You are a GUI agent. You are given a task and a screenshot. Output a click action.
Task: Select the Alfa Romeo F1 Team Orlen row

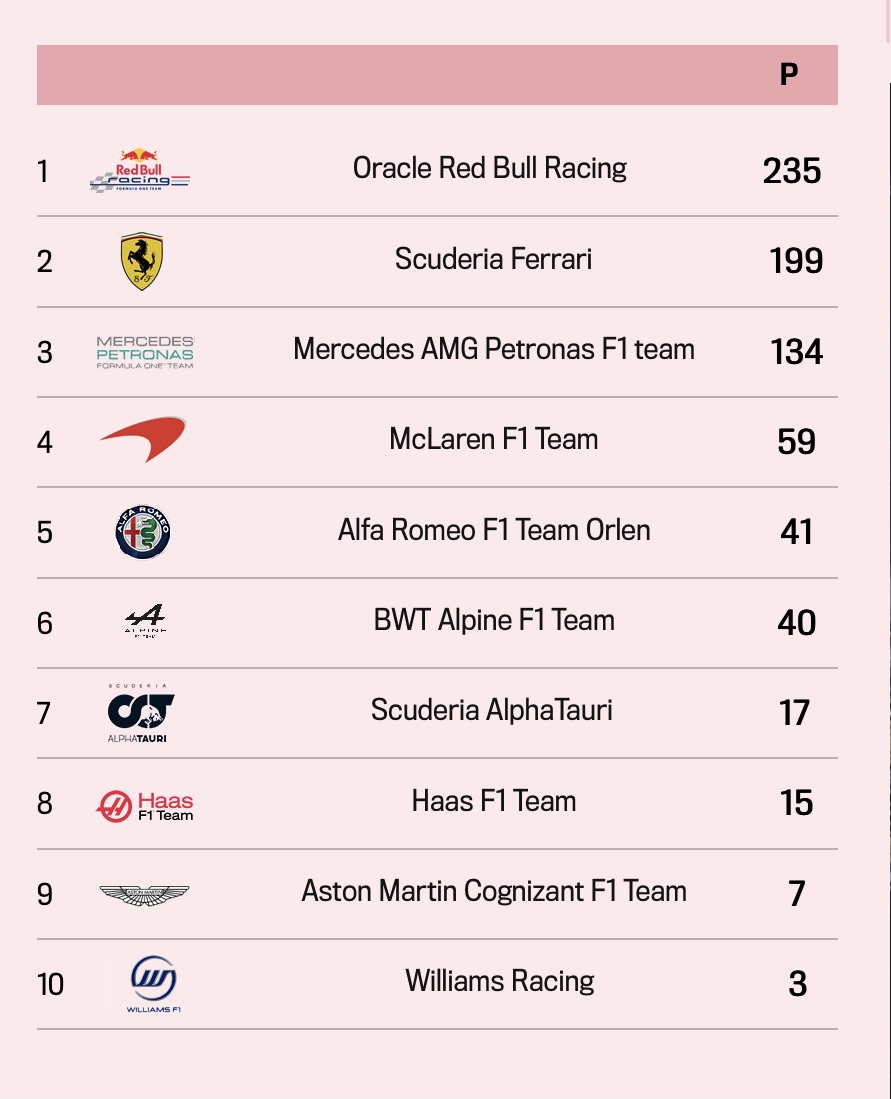(x=437, y=533)
